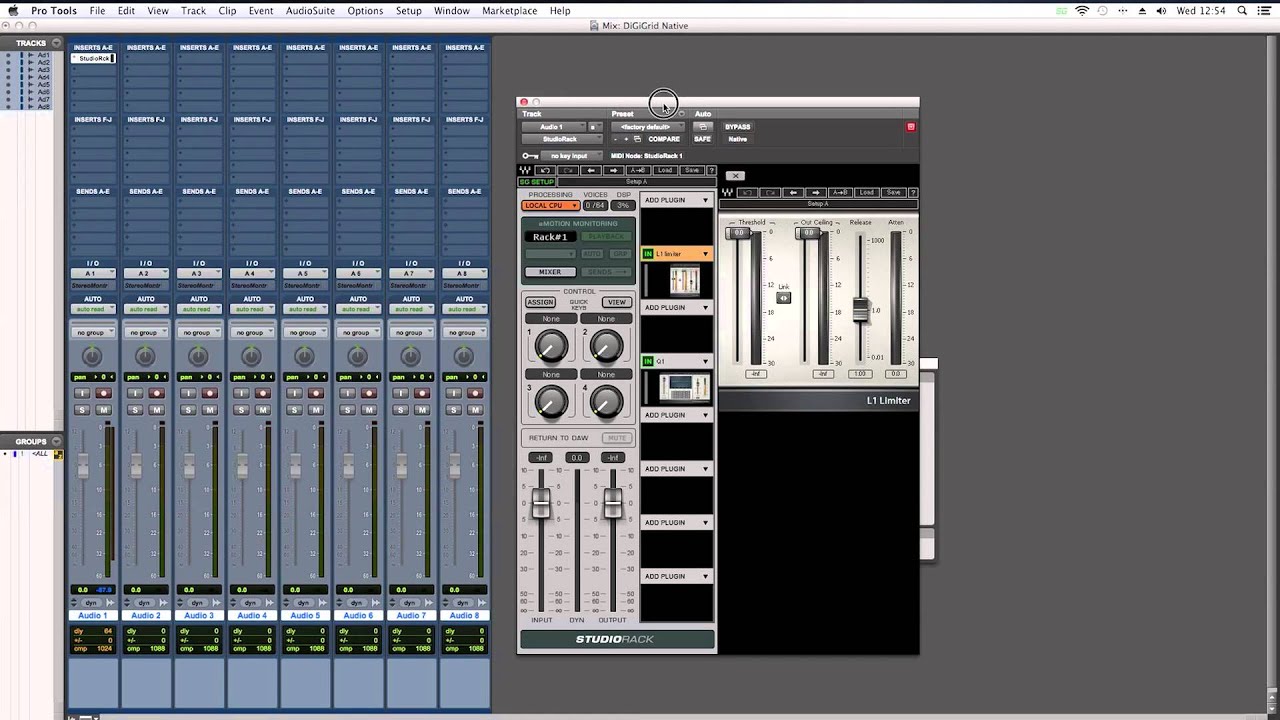1280x720 pixels.
Task: Toggle the Q1 IN bypass button
Action: pos(648,361)
